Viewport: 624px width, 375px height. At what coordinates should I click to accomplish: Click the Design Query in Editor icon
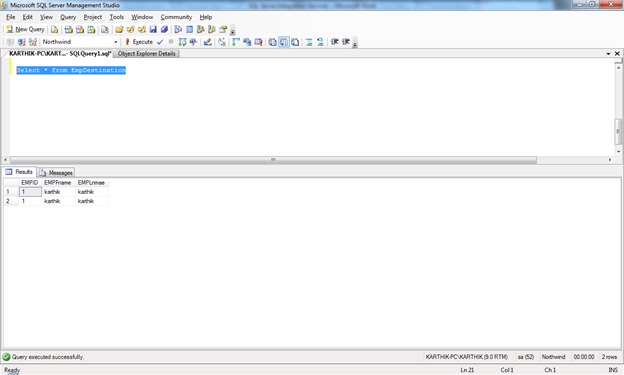[207, 42]
